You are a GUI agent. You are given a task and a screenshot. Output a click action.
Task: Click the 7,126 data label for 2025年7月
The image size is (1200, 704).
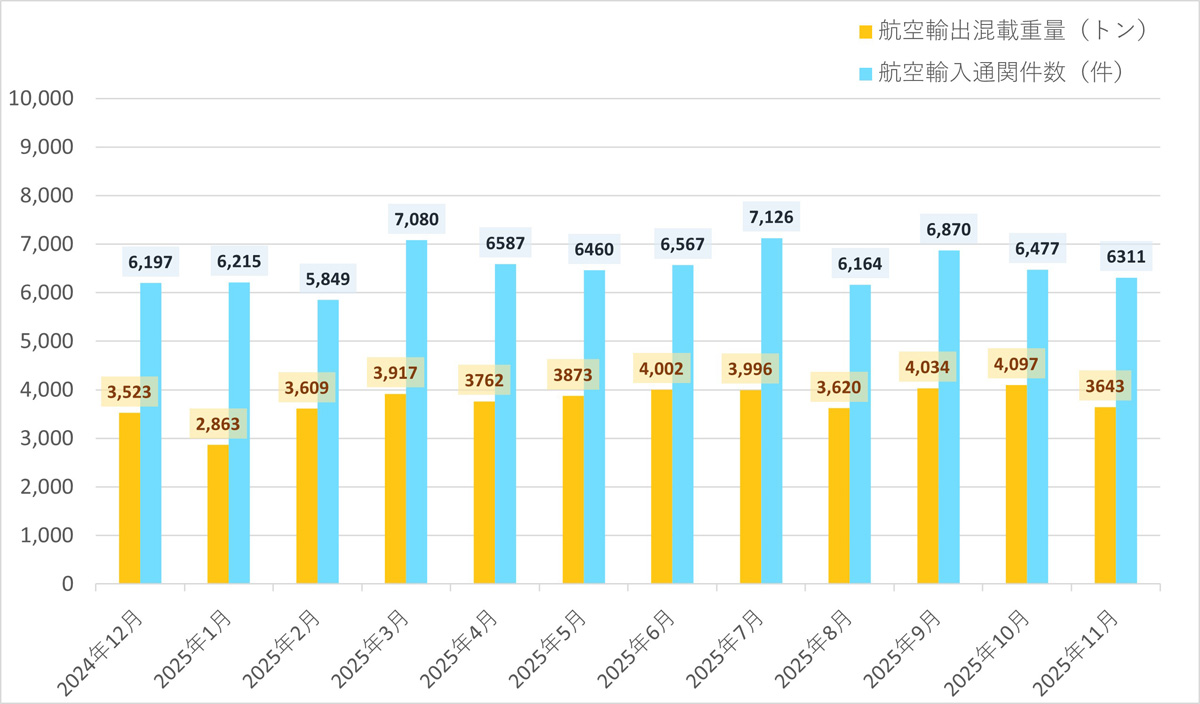(772, 216)
